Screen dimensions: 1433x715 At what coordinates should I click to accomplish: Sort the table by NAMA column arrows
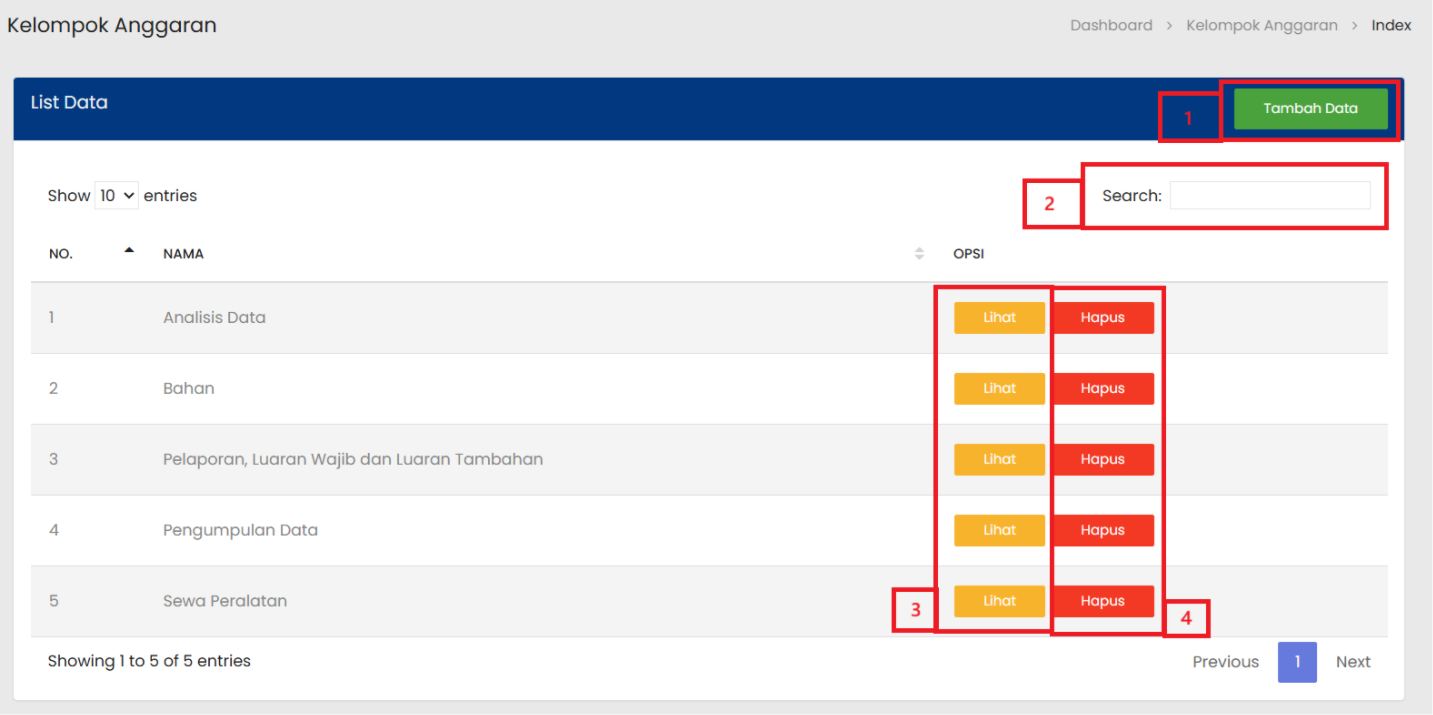click(x=919, y=254)
